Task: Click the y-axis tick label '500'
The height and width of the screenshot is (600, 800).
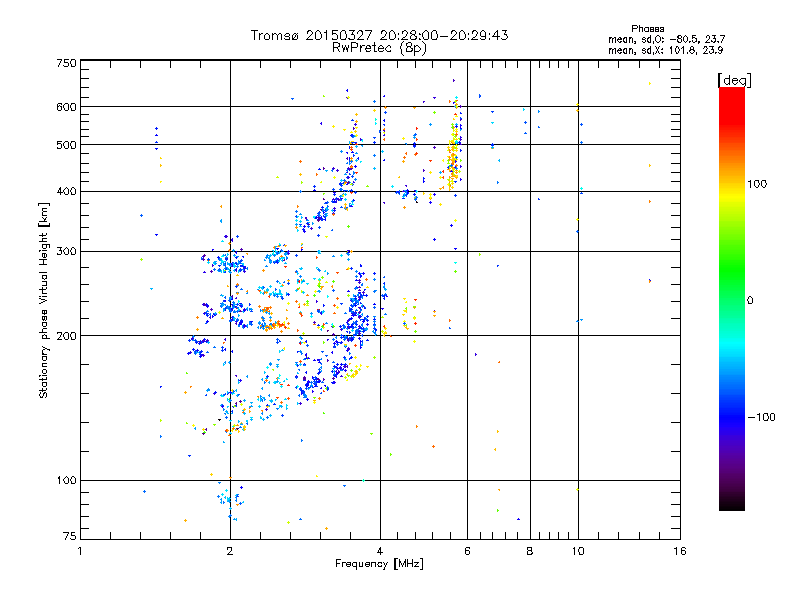Action: 66,145
